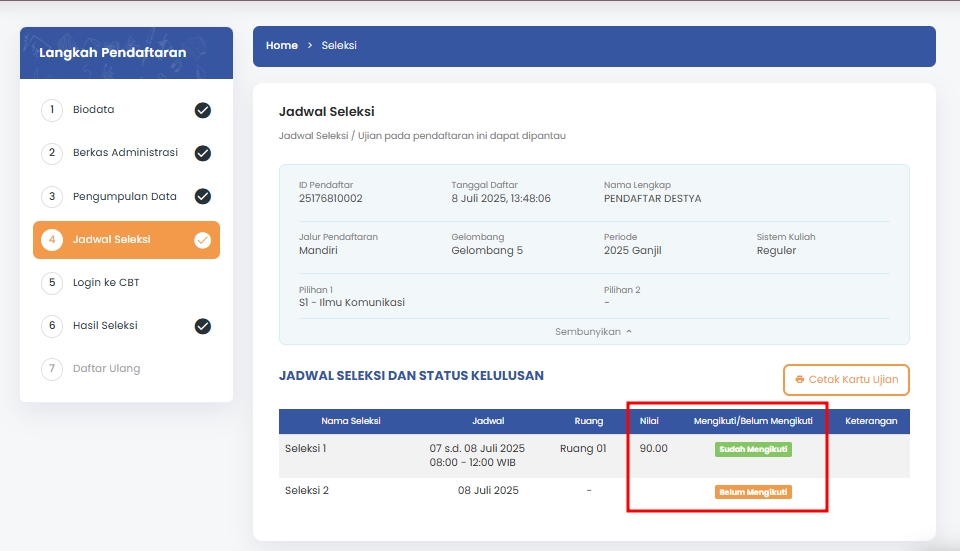
Task: Click the Home breadcrumb link
Action: (x=282, y=46)
